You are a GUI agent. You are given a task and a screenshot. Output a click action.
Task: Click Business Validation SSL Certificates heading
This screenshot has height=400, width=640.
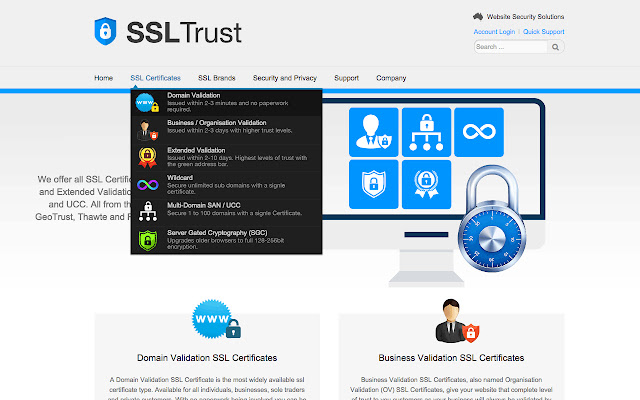tap(451, 358)
